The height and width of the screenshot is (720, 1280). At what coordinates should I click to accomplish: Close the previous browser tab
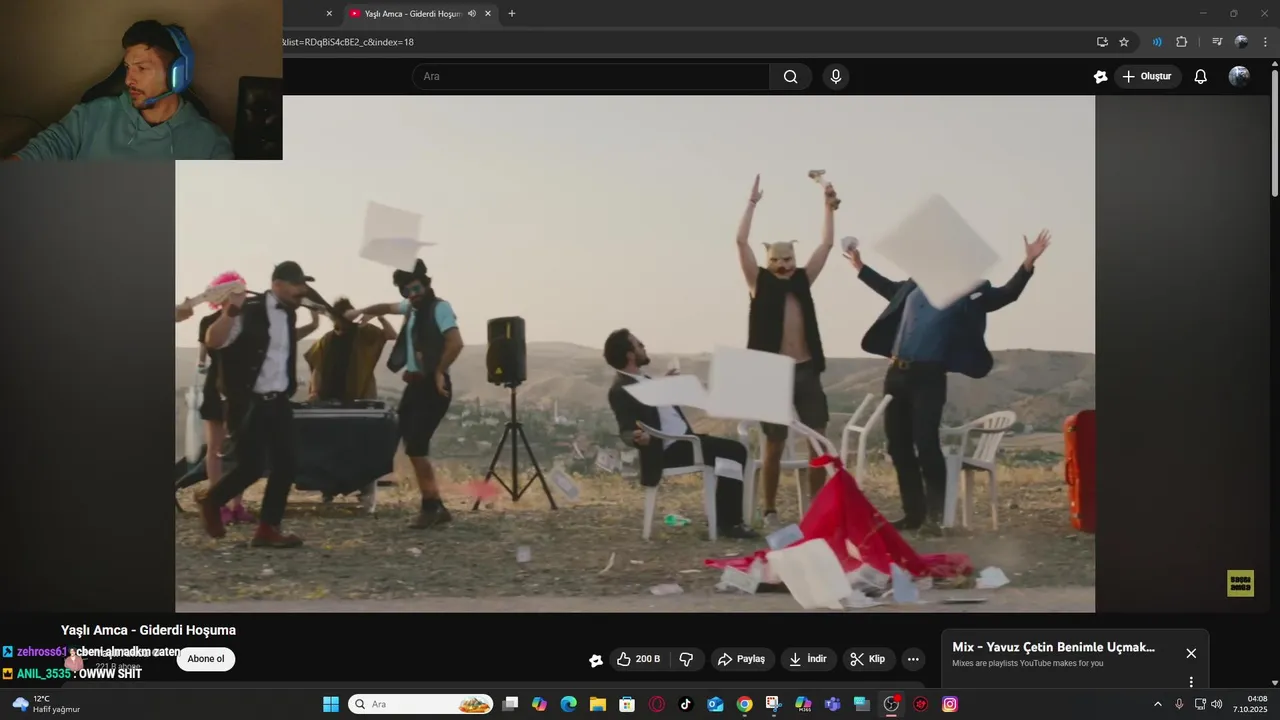pos(329,14)
